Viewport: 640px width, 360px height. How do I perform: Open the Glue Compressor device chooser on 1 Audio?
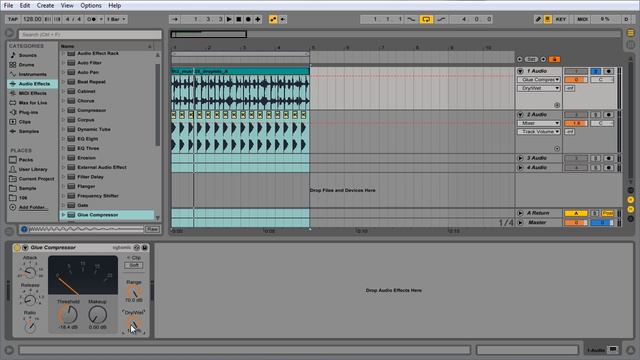pyautogui.click(x=539, y=80)
